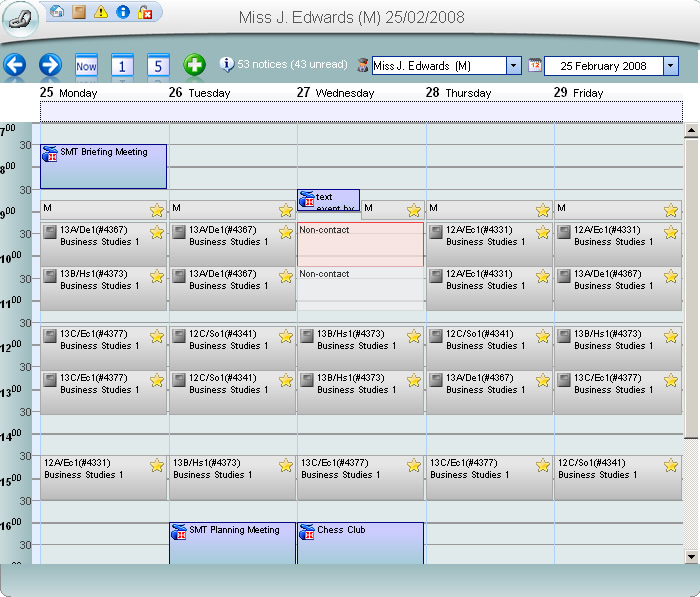
Task: Toggle star on Monday 13A/De1 lesson
Action: tap(157, 233)
